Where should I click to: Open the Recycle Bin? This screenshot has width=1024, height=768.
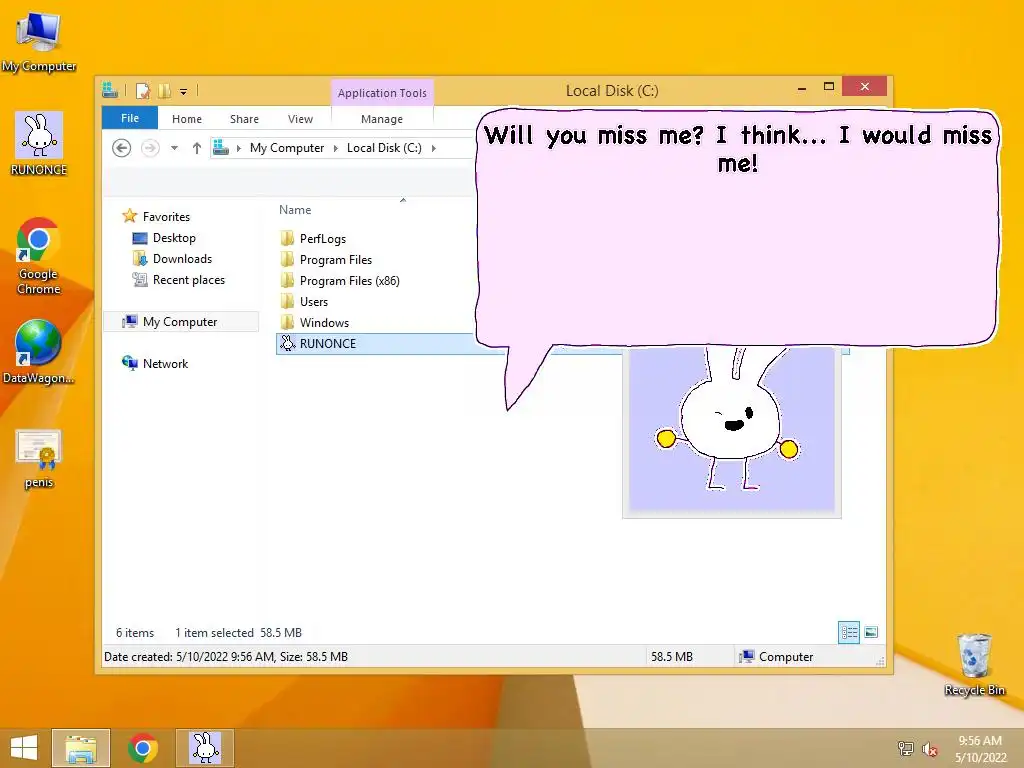[x=974, y=665]
